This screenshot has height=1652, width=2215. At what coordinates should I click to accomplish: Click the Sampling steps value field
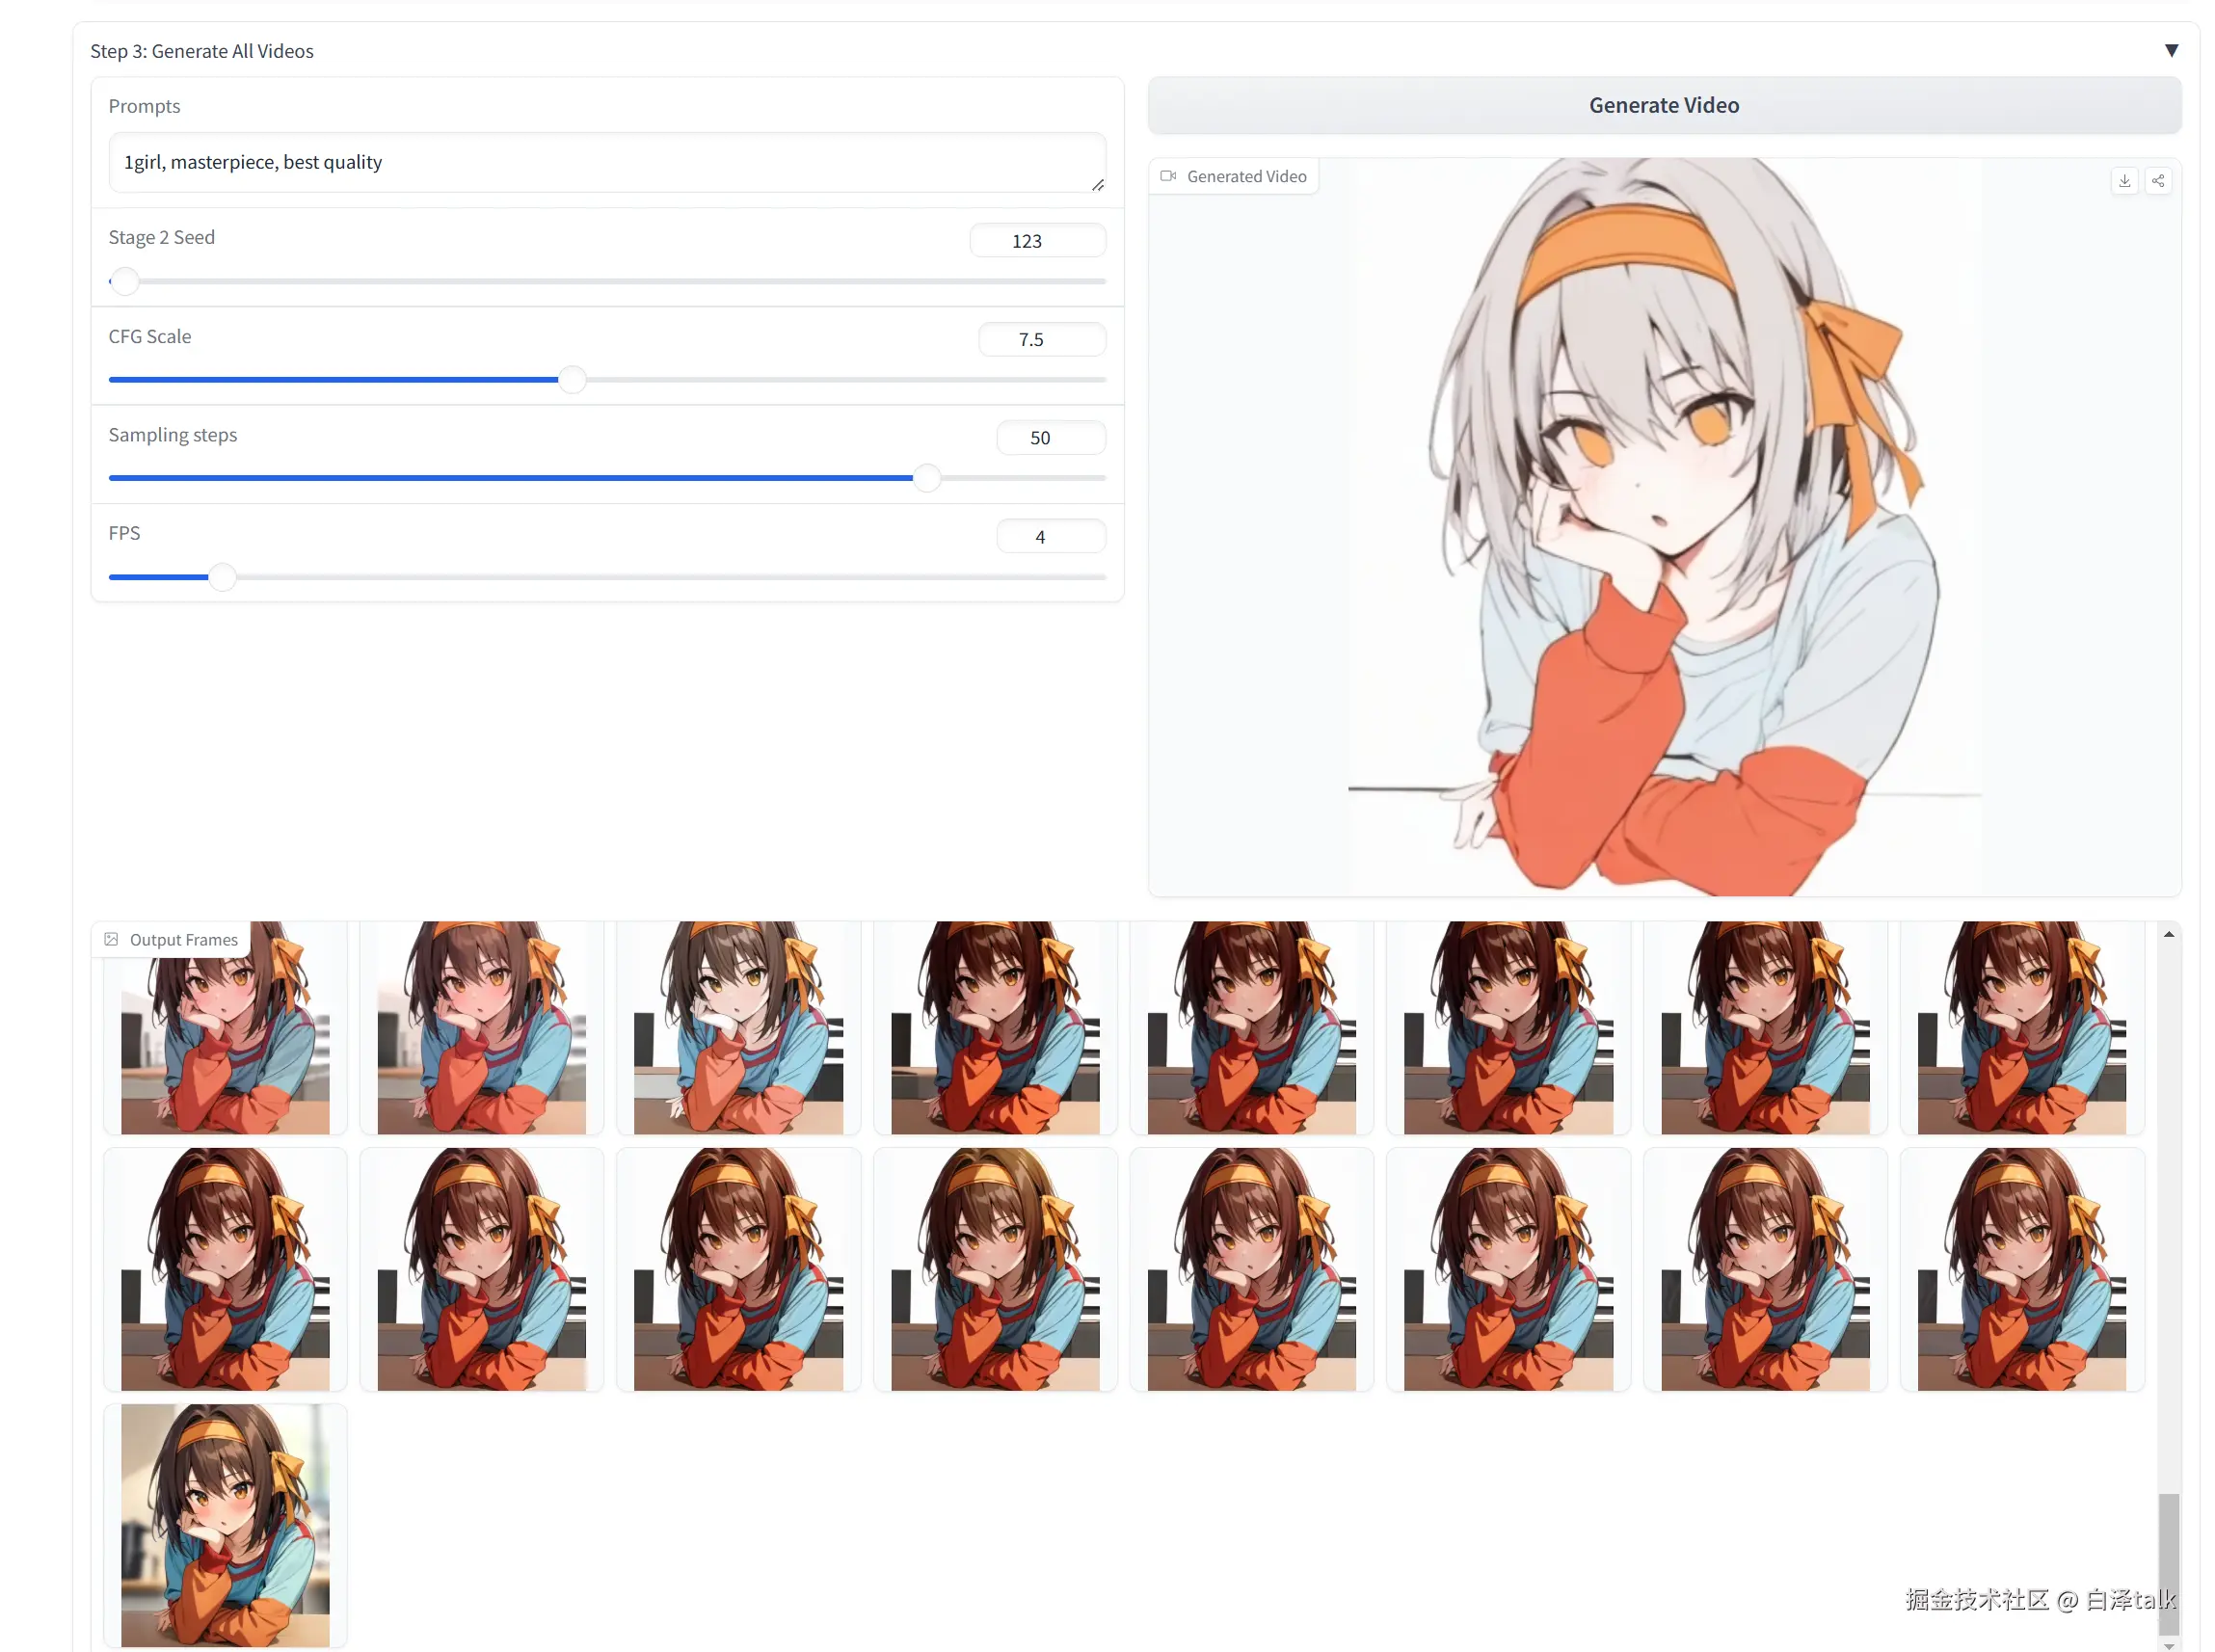1050,438
